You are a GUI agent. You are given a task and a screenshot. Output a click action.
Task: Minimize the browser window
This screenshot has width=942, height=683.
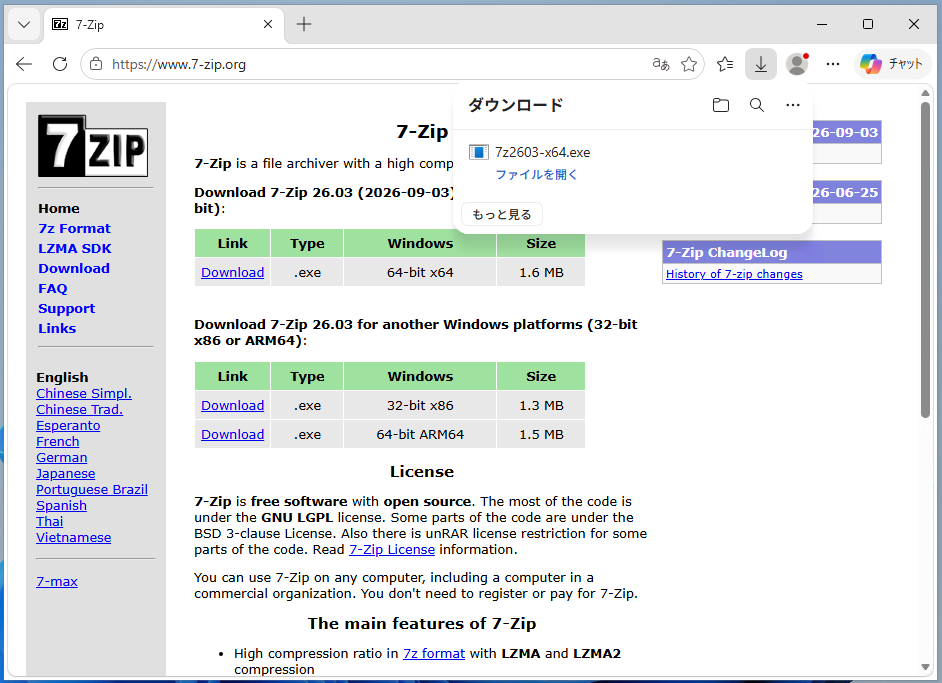point(822,24)
